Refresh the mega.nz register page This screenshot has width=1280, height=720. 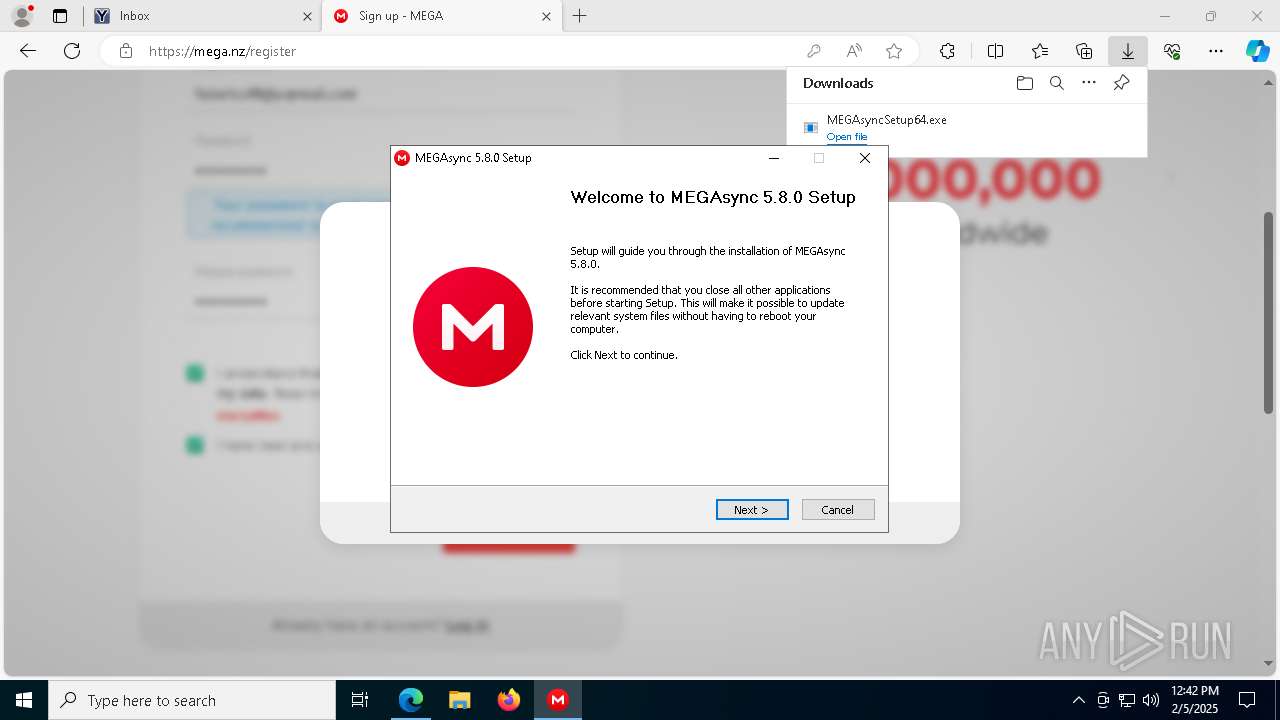[72, 51]
